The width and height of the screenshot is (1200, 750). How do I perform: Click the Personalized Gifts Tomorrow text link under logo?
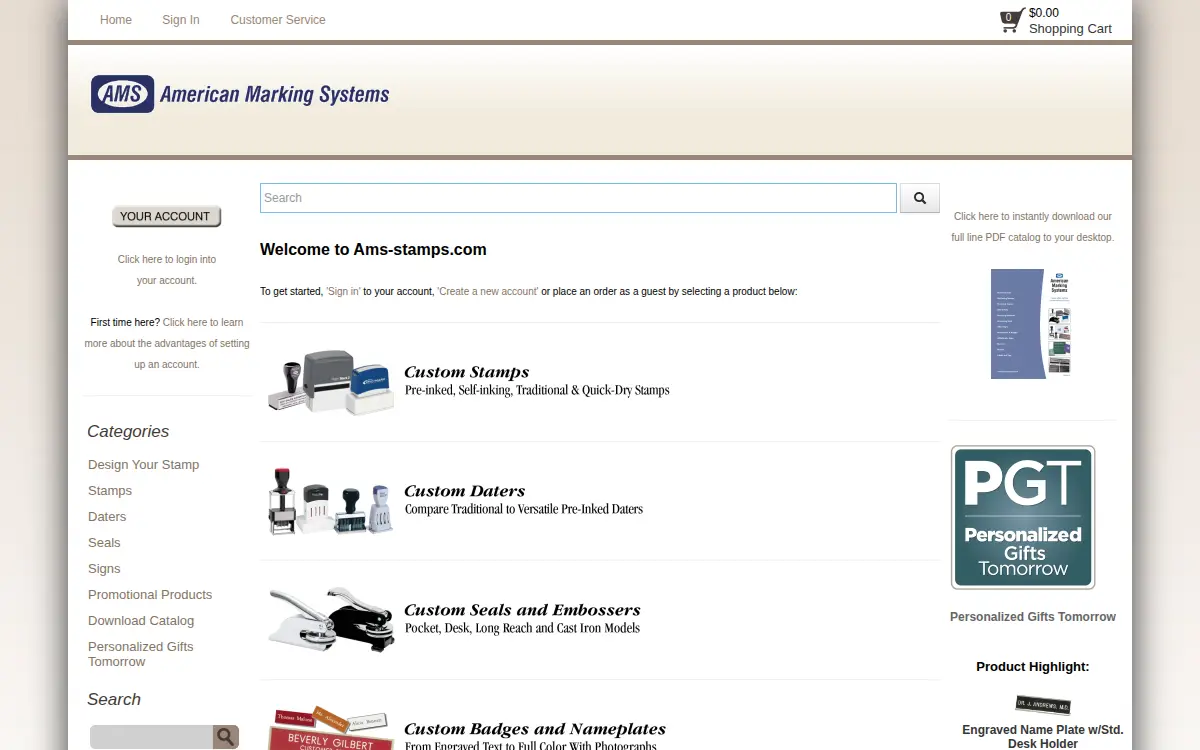point(1033,617)
